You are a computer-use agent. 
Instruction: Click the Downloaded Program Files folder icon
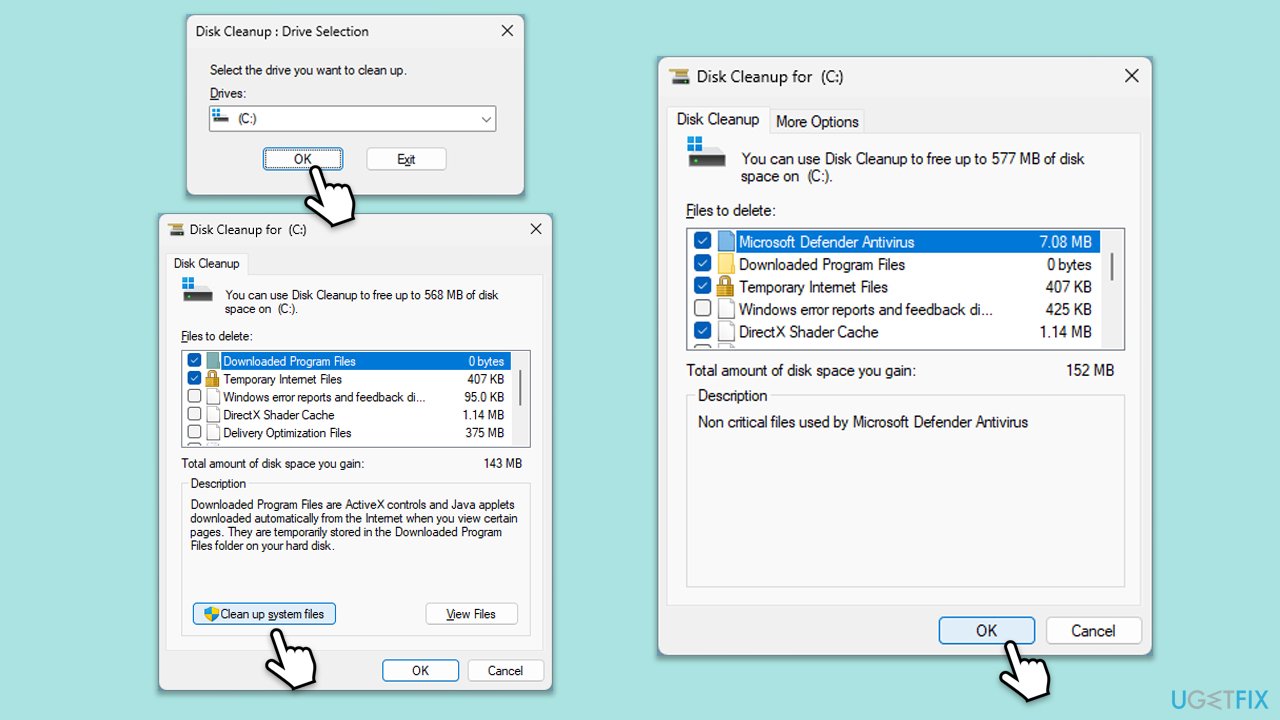point(725,263)
